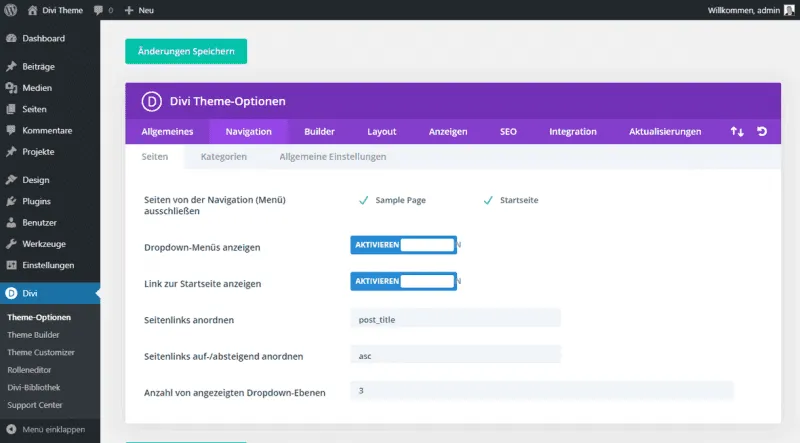The height and width of the screenshot is (443, 800).
Task: Click the Plugins plug icon
Action: click(11, 201)
